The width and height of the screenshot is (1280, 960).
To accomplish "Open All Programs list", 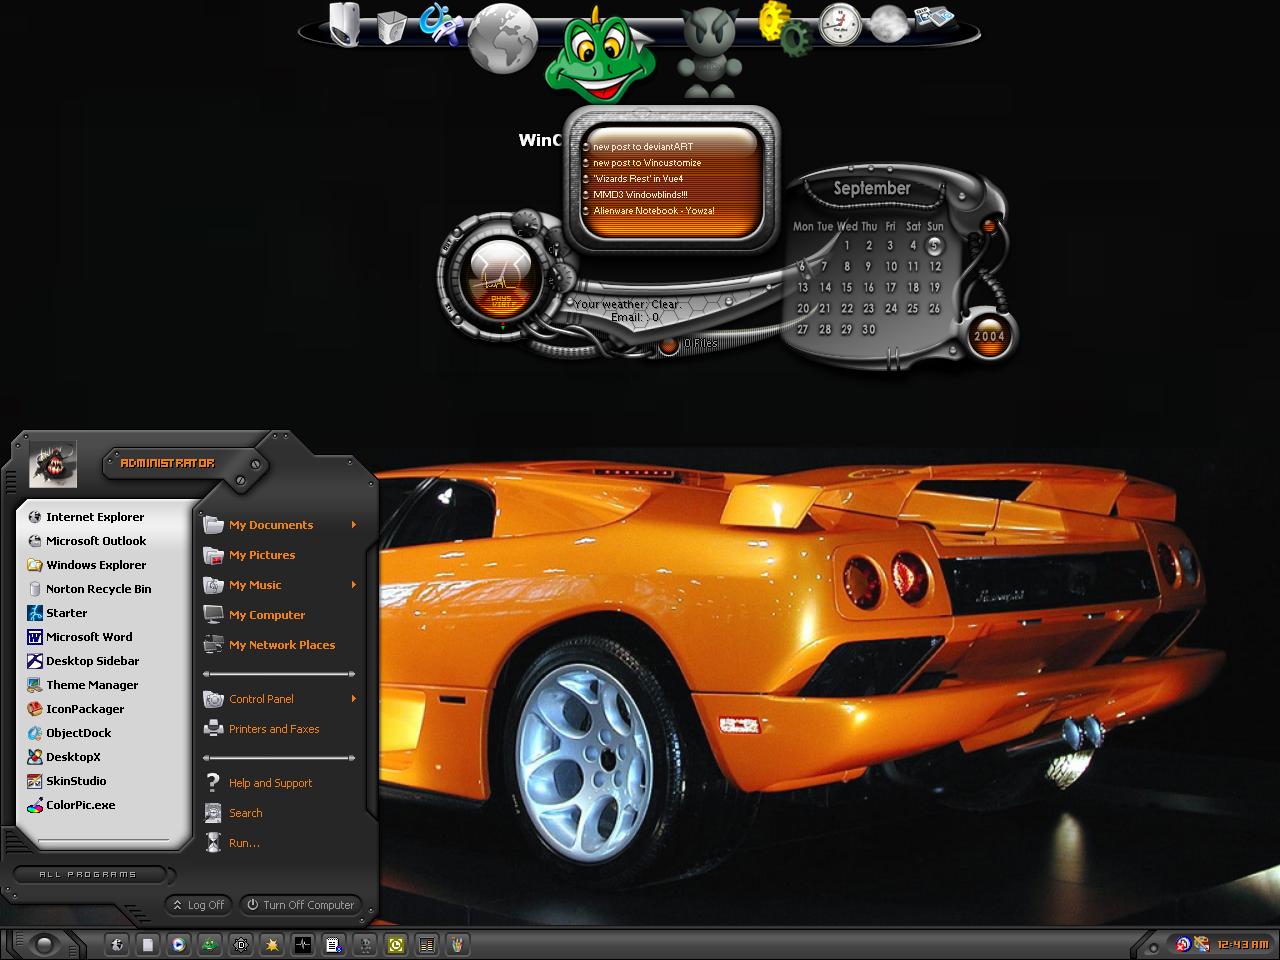I will pos(88,874).
